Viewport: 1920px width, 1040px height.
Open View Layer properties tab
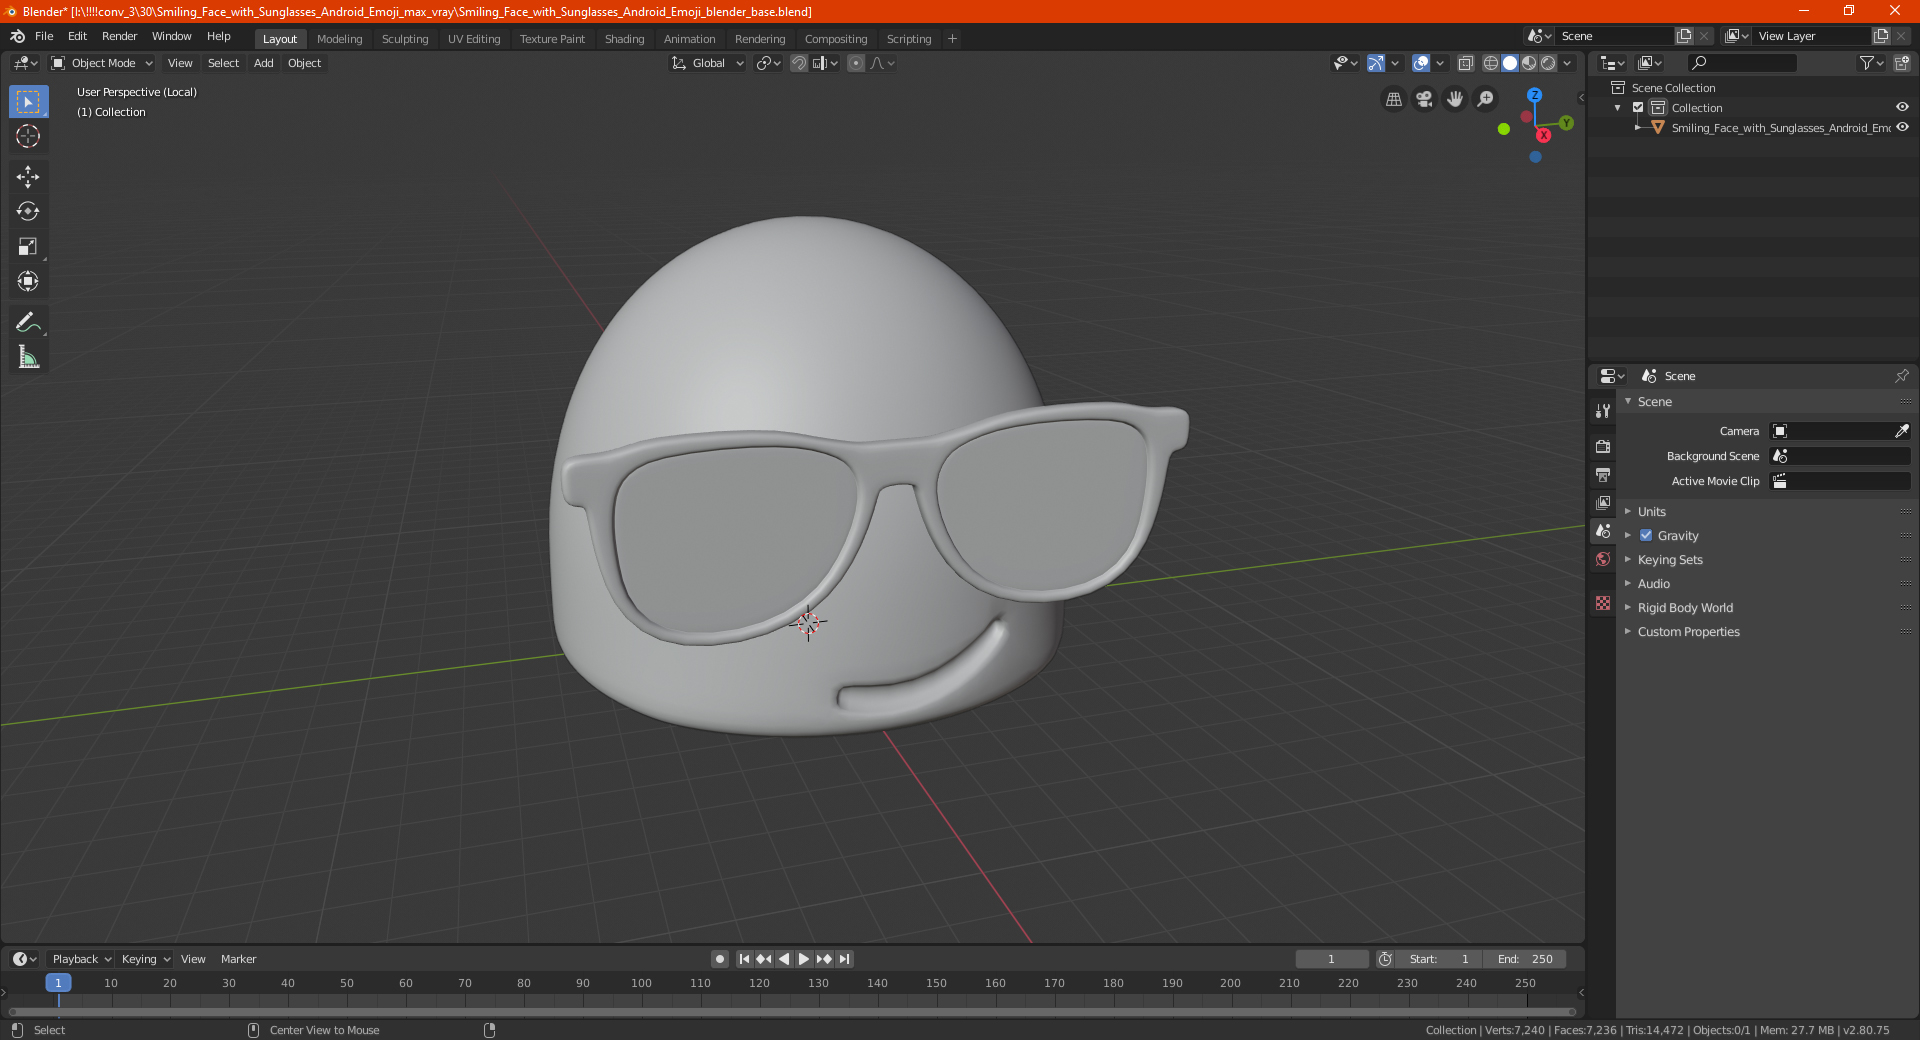(x=1603, y=502)
